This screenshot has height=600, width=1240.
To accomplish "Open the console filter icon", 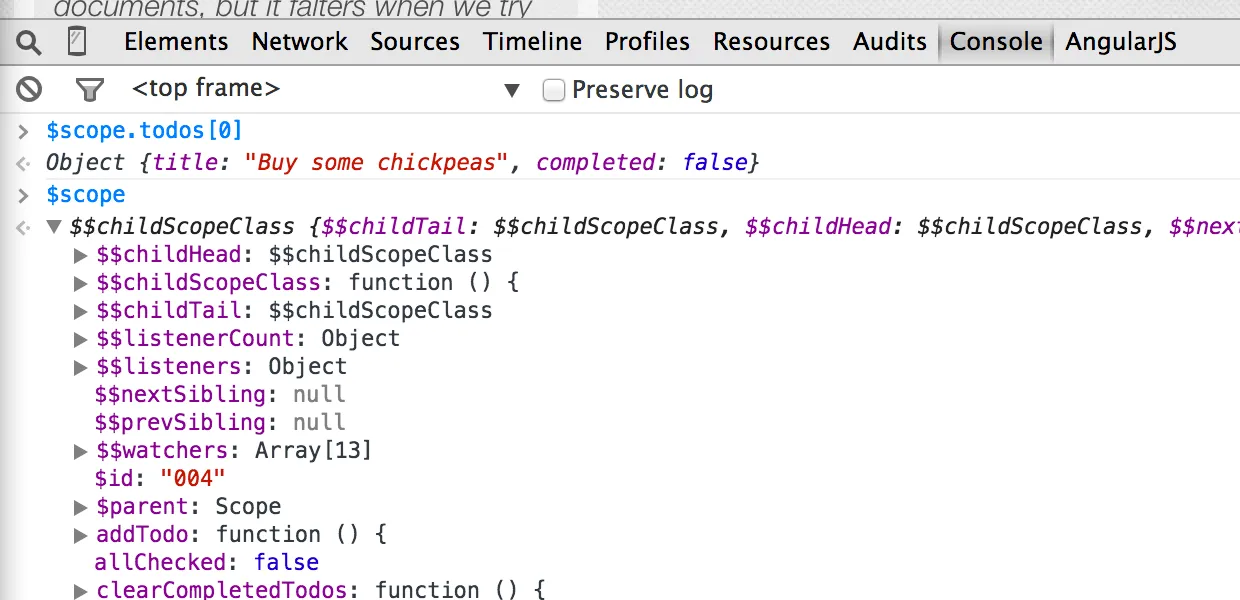I will click(89, 89).
